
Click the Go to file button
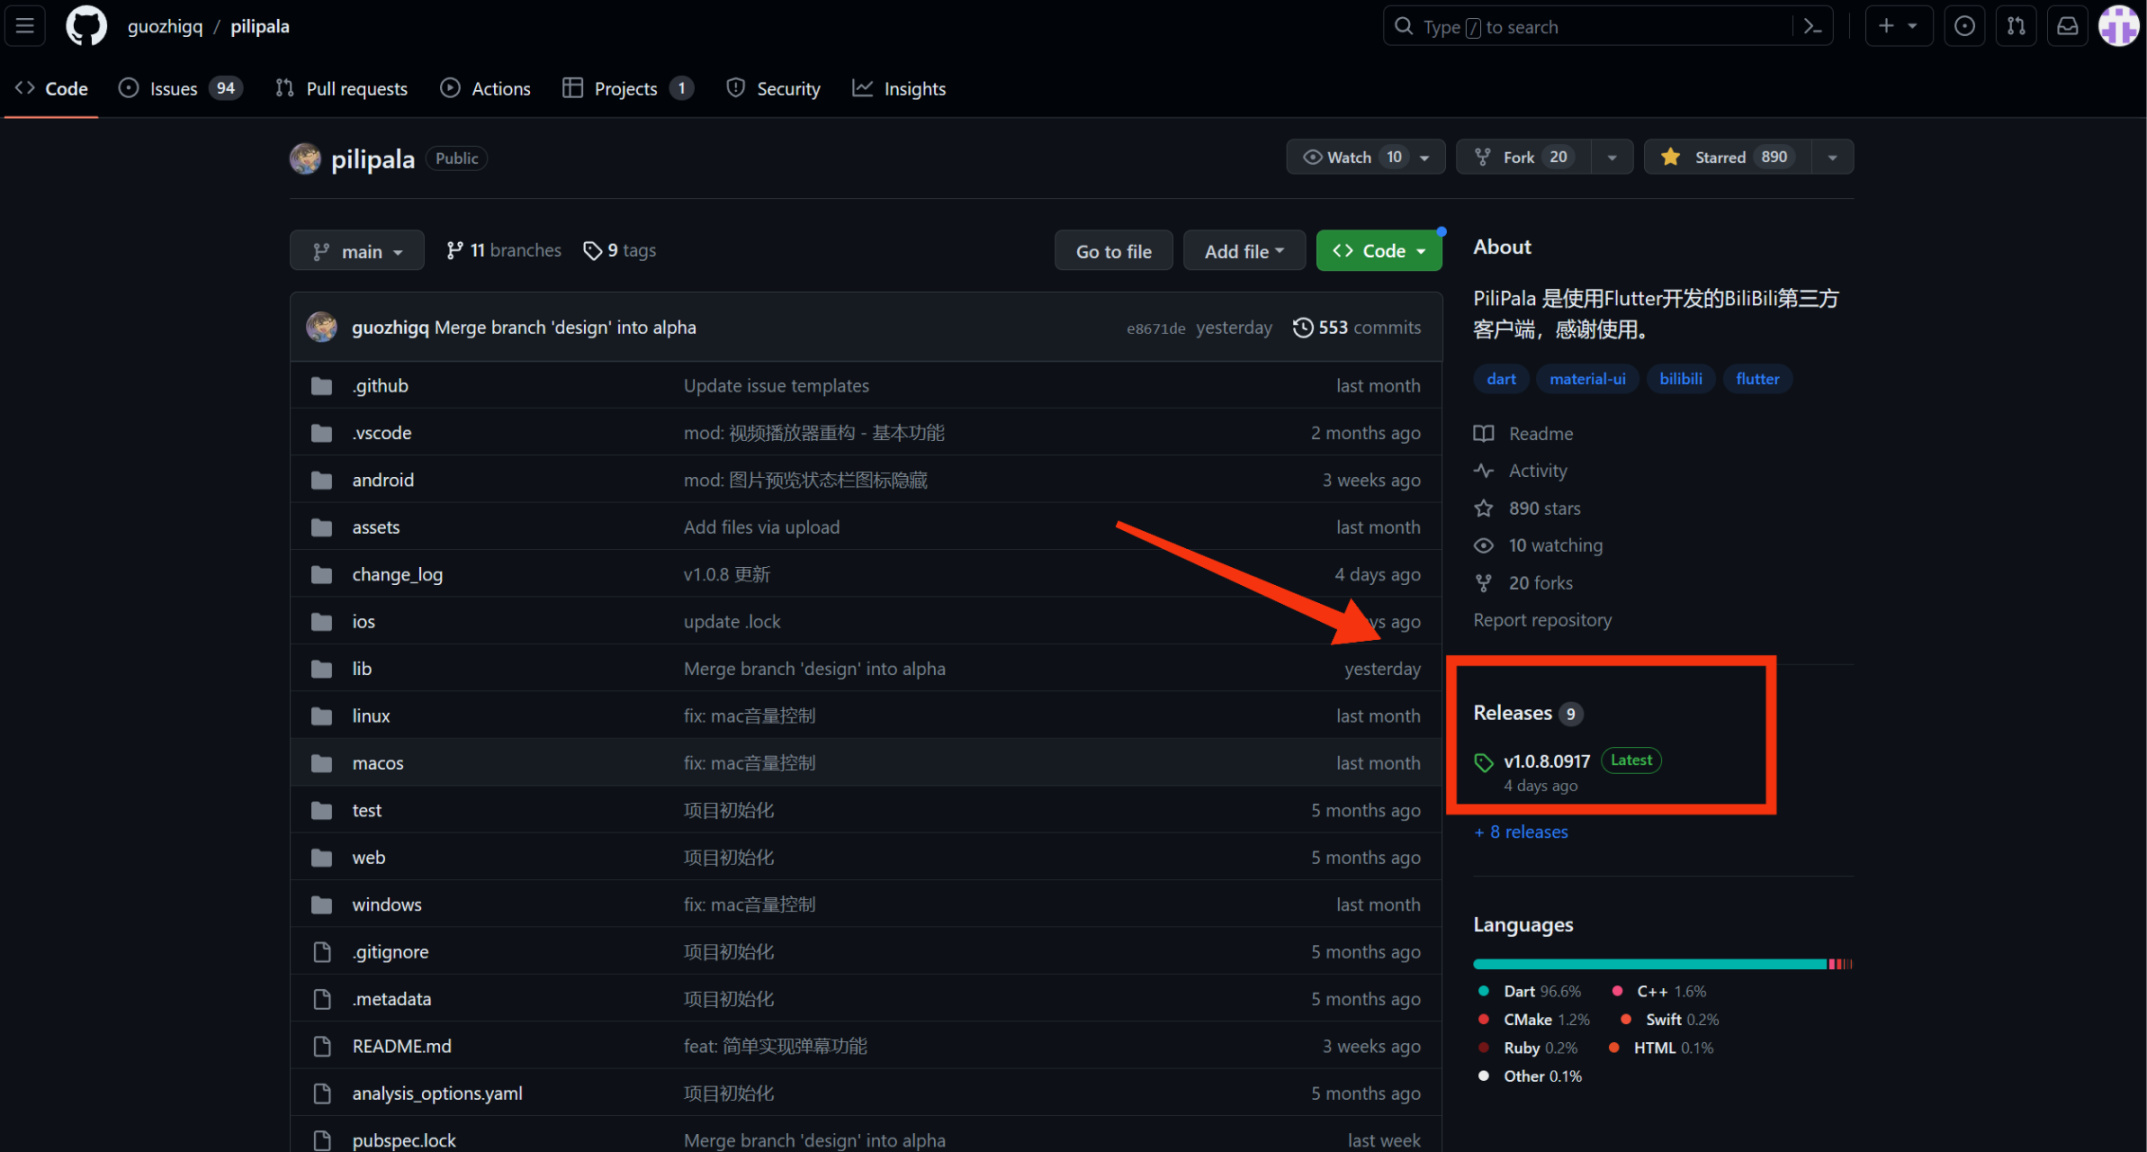[1113, 251]
